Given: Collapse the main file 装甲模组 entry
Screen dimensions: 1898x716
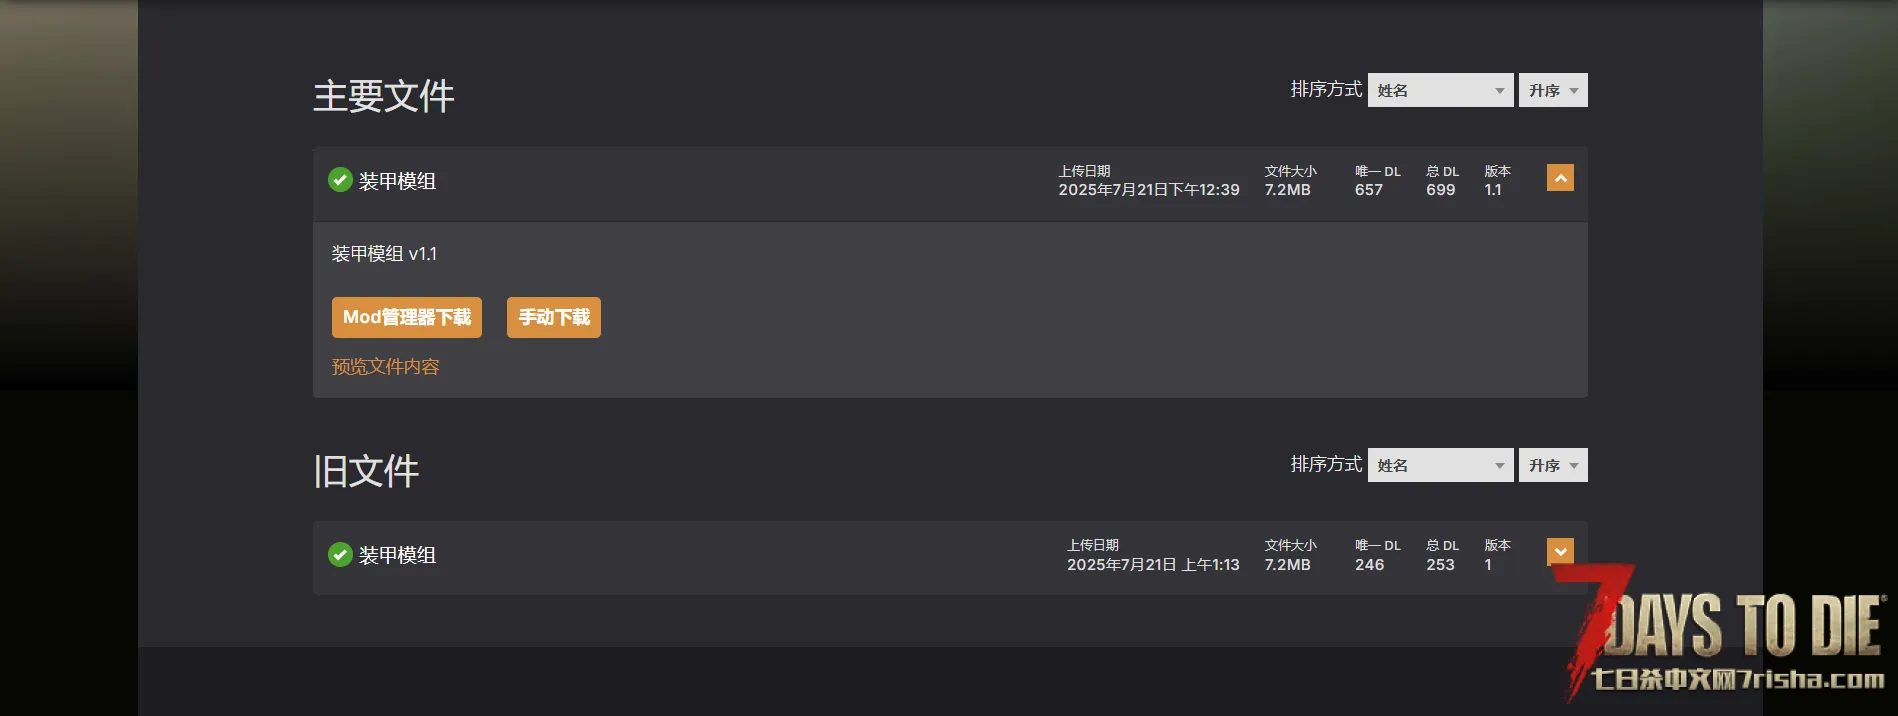Looking at the screenshot, I should coord(1560,178).
